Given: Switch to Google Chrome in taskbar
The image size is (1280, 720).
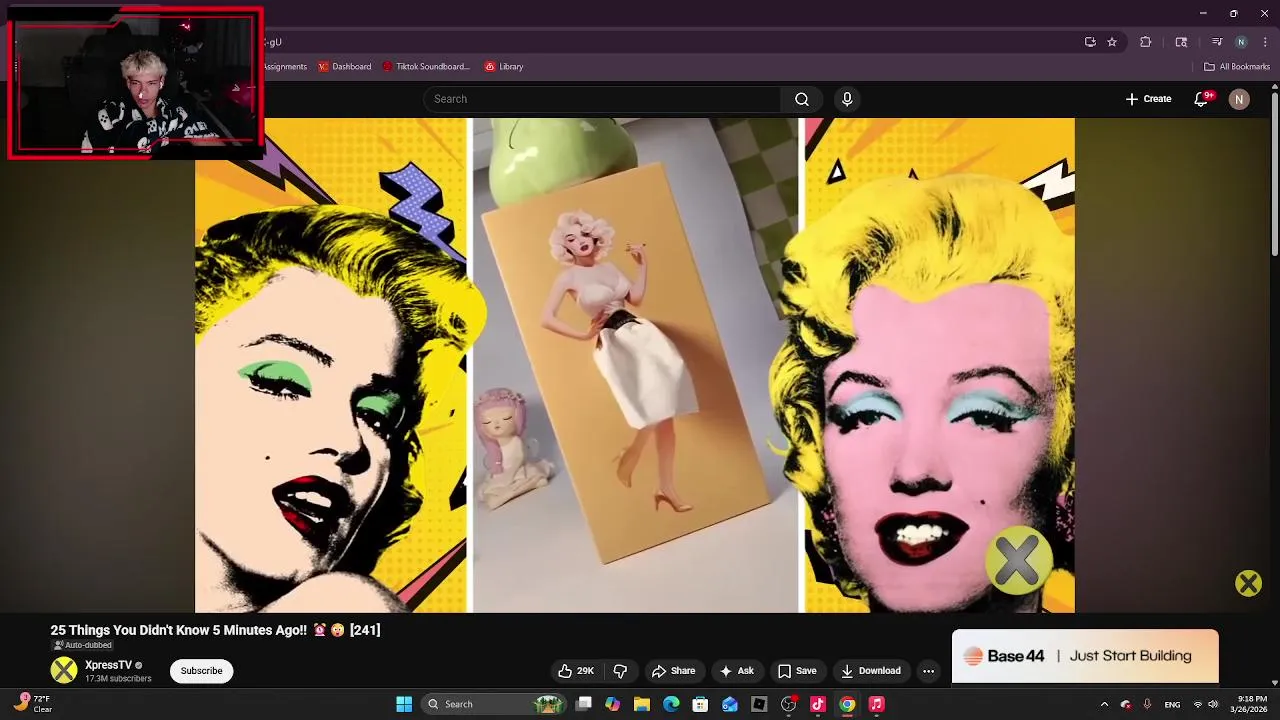Looking at the screenshot, I should tap(847, 704).
